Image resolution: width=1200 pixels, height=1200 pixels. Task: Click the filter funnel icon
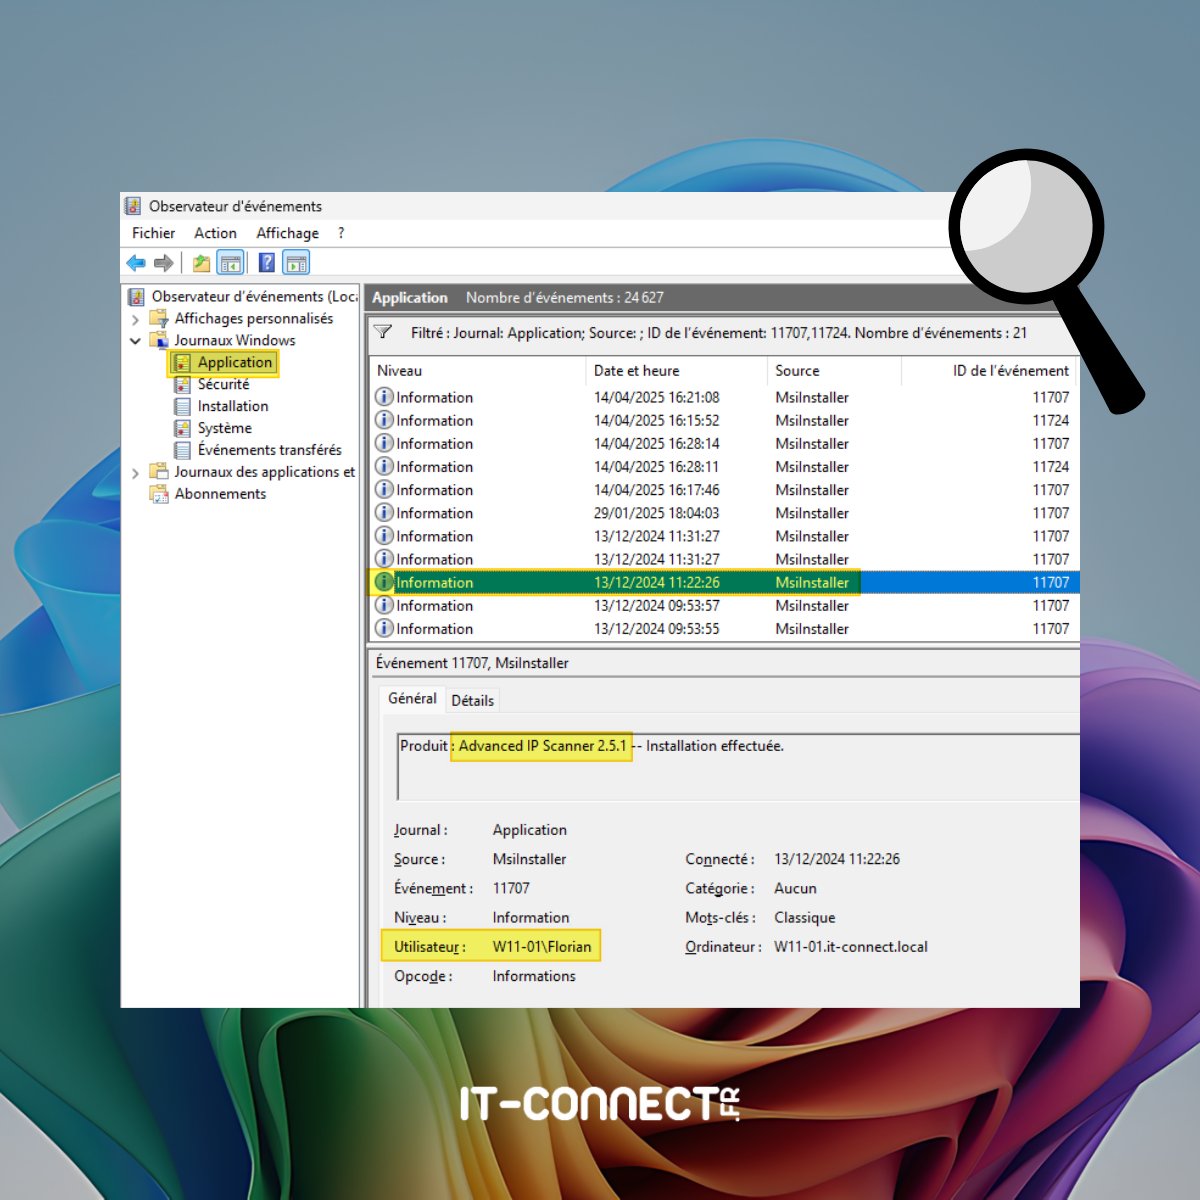coord(383,332)
